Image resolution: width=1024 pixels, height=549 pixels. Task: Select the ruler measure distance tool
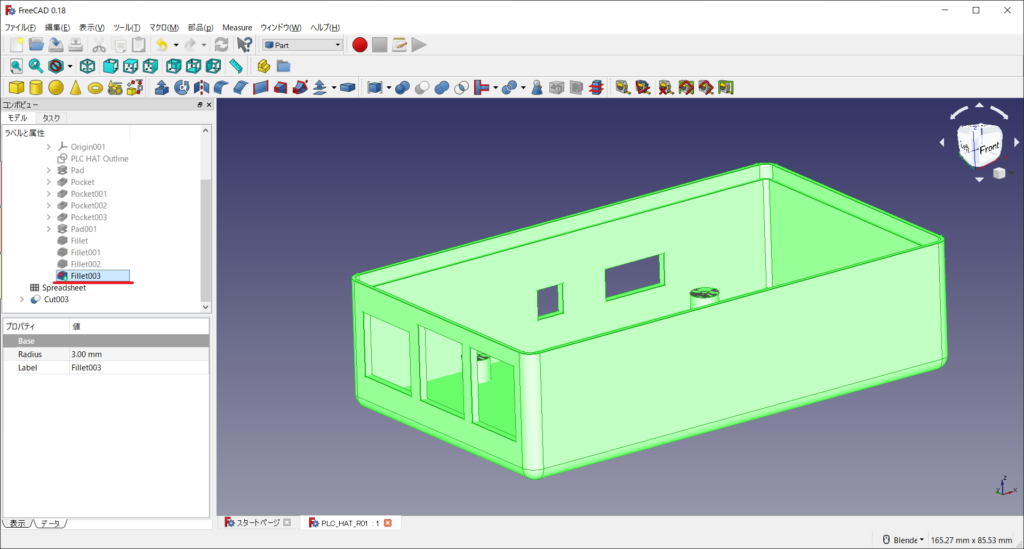click(236, 66)
